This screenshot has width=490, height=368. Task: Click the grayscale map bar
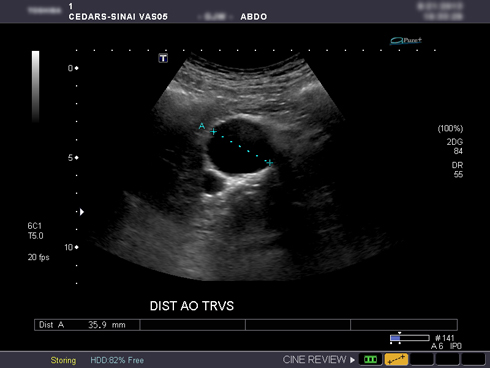(35, 86)
